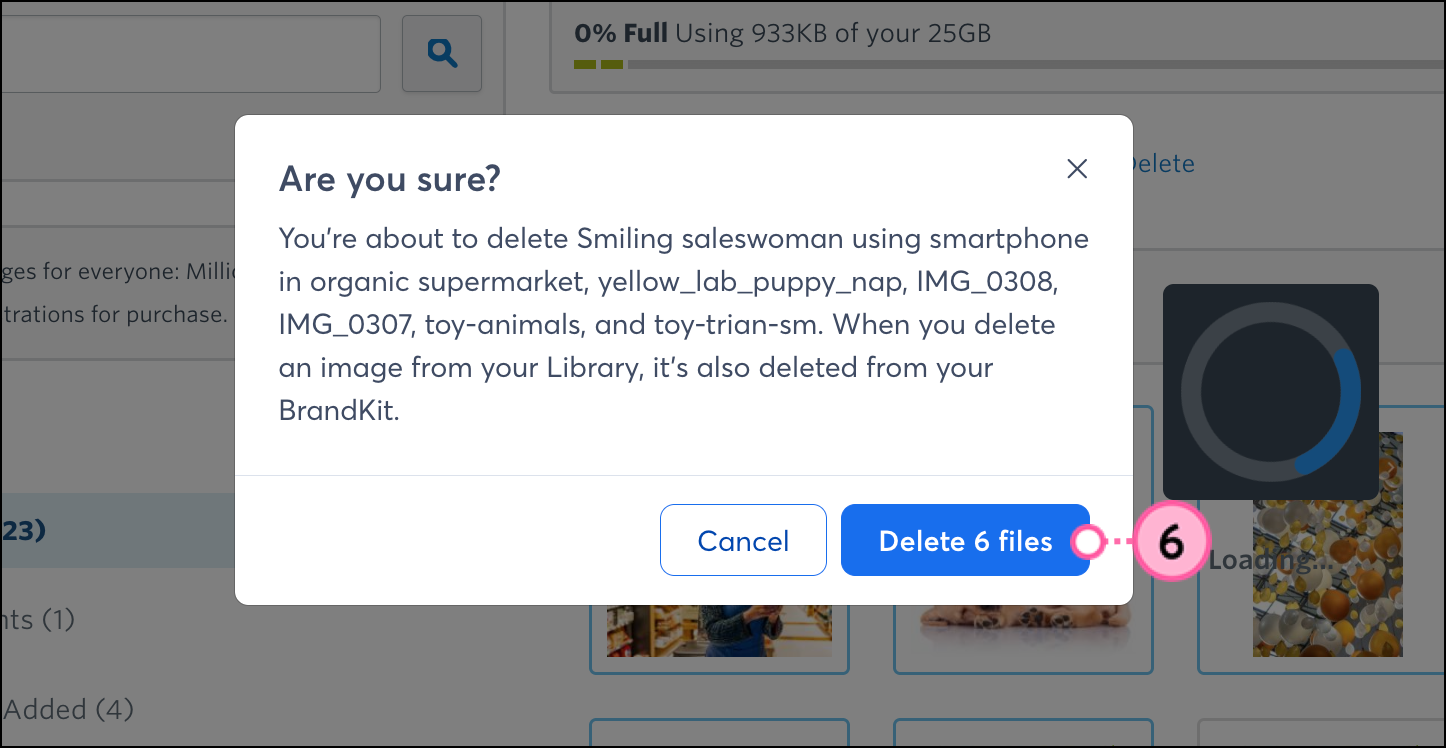
Task: Click the pink step 6 marker
Action: 1170,542
